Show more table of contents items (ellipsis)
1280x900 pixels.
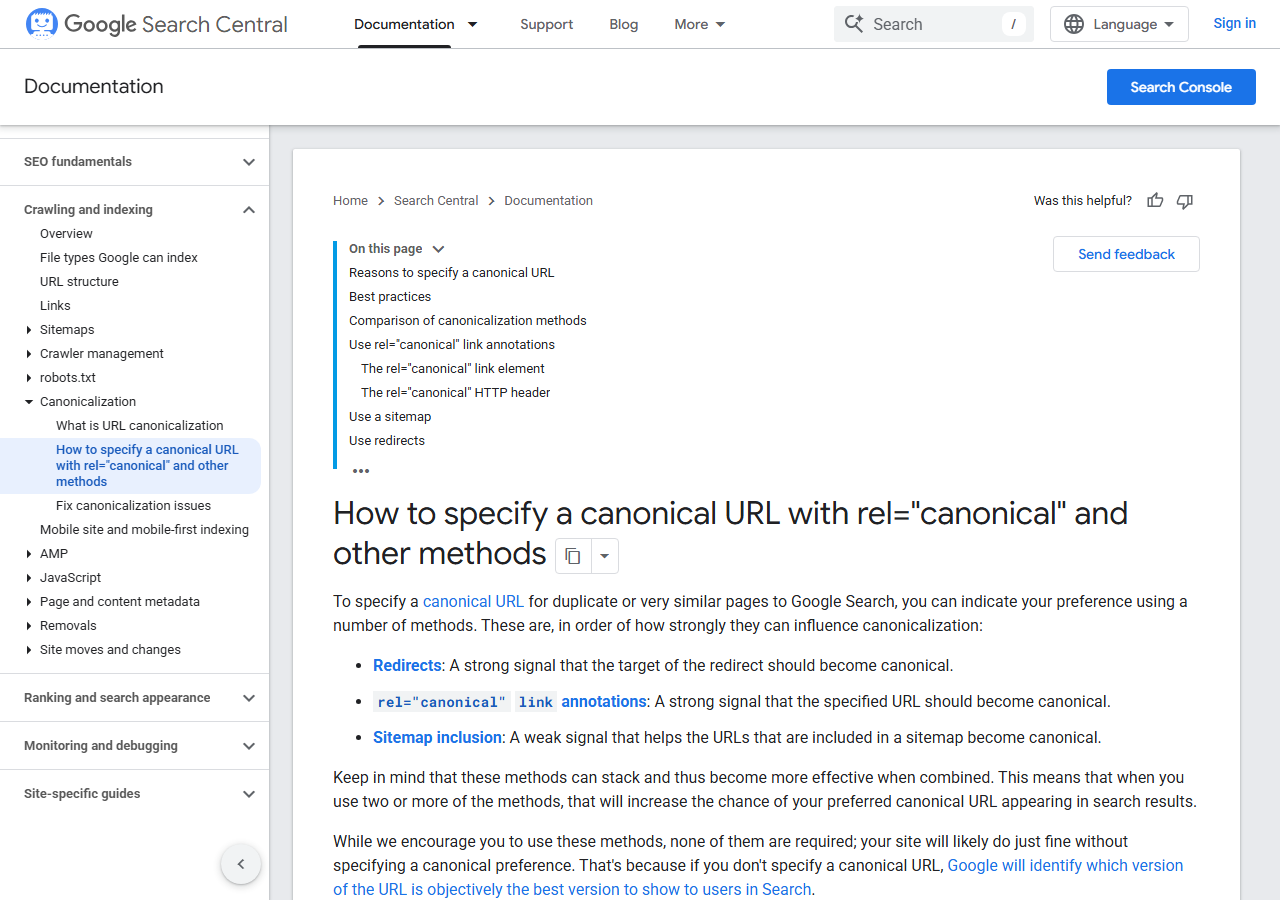click(x=361, y=471)
